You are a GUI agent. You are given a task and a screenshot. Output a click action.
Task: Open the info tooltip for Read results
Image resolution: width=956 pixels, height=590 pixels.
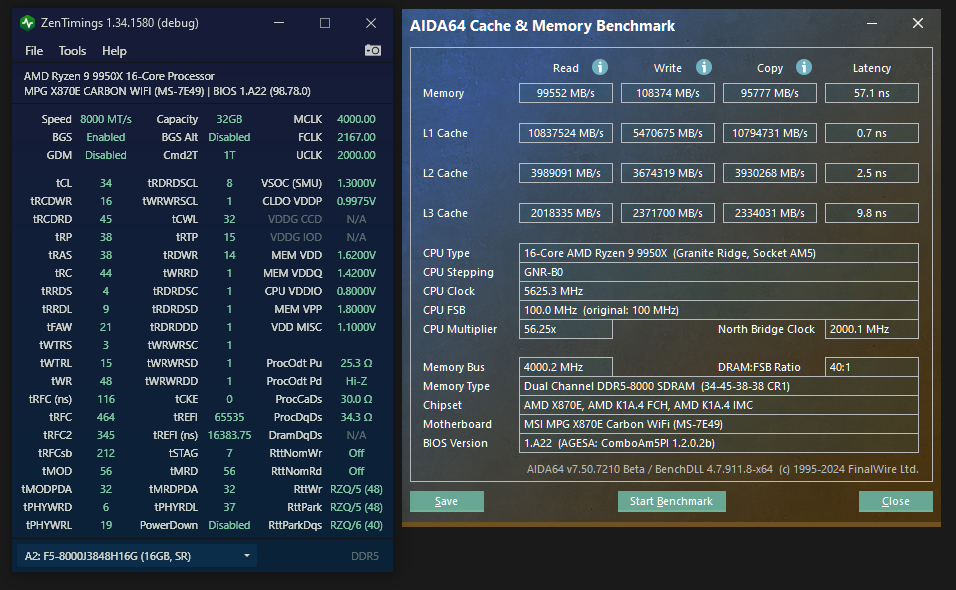(x=598, y=67)
